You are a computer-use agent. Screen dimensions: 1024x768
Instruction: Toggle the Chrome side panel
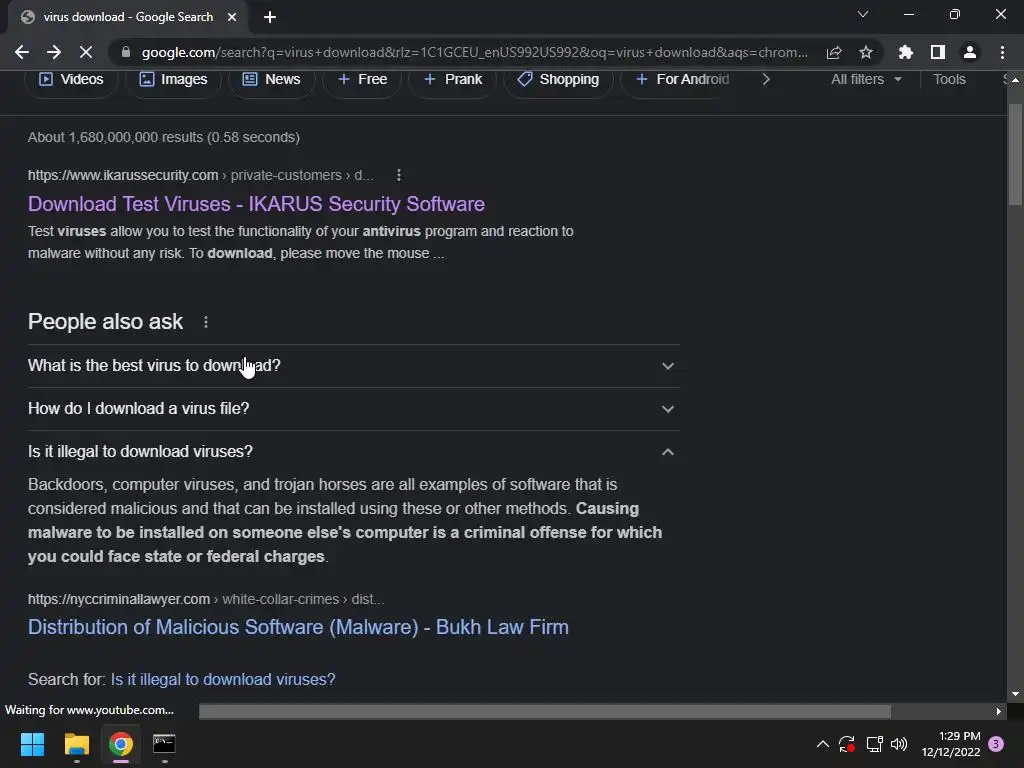pyautogui.click(x=938, y=52)
